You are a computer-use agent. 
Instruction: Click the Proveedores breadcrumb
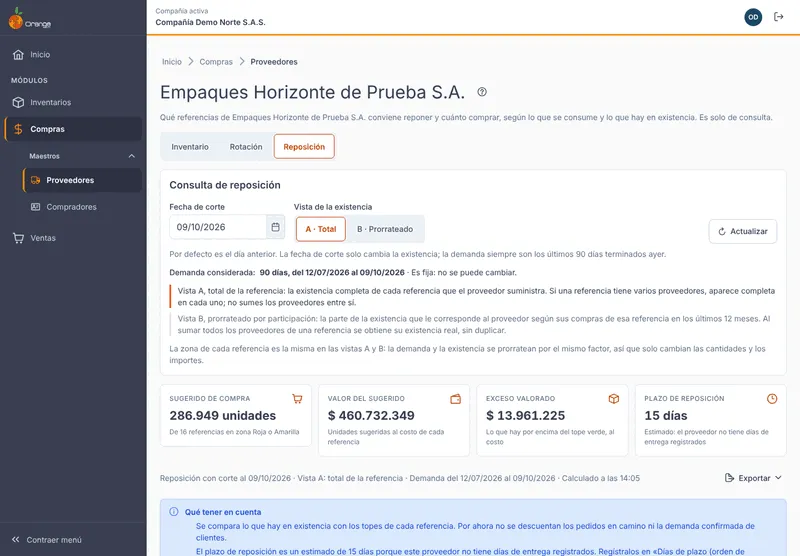pyautogui.click(x=274, y=62)
